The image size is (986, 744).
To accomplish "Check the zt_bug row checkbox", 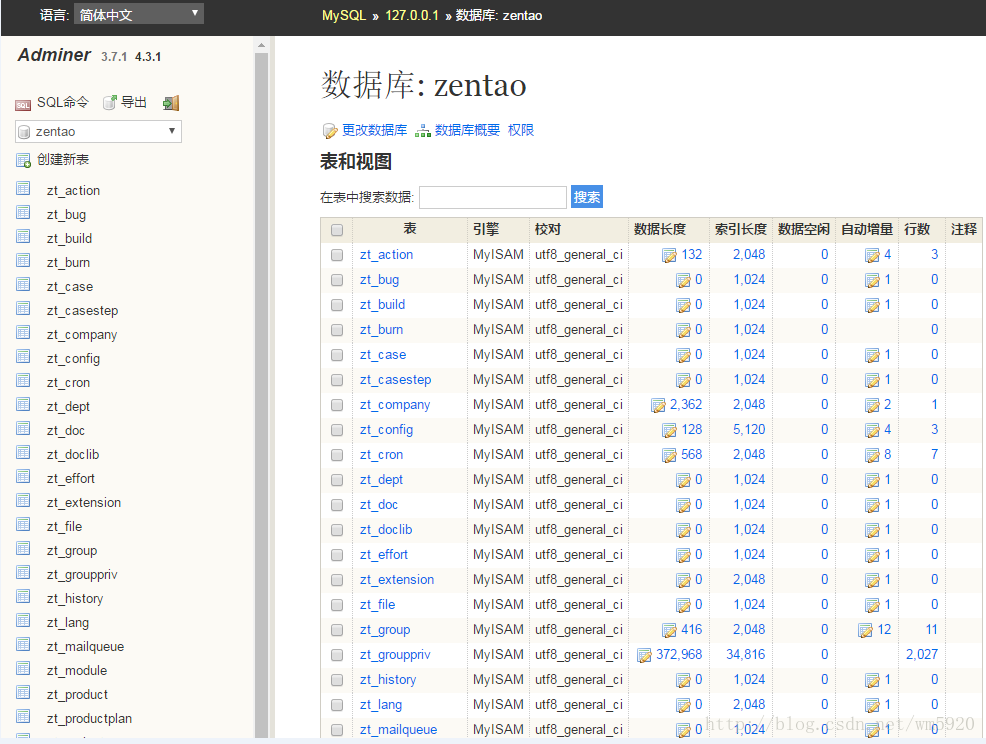I will [337, 280].
